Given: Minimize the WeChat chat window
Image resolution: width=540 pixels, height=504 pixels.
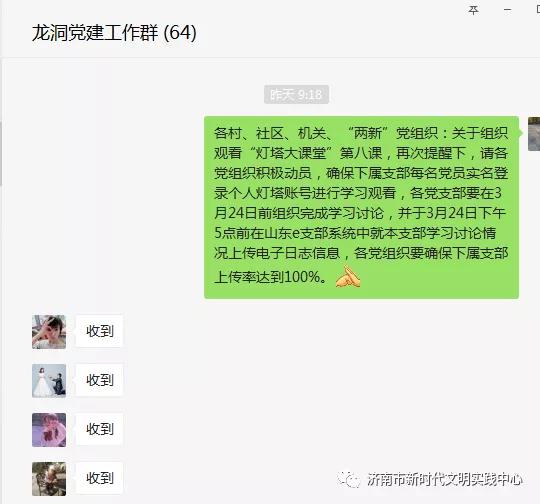Looking at the screenshot, I should pos(507,10).
